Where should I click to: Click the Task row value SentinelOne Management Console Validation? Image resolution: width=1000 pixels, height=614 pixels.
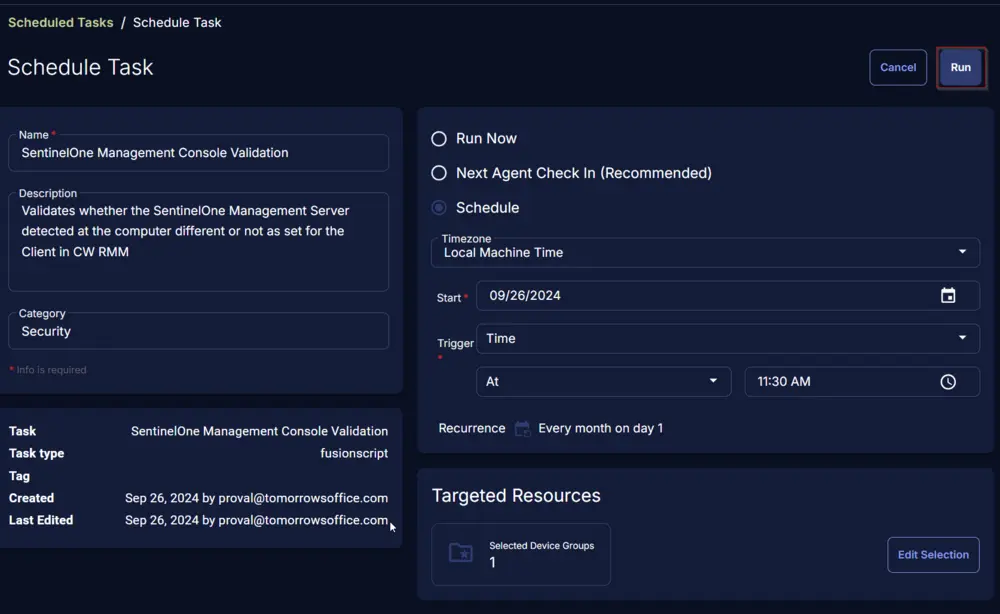[x=259, y=431]
